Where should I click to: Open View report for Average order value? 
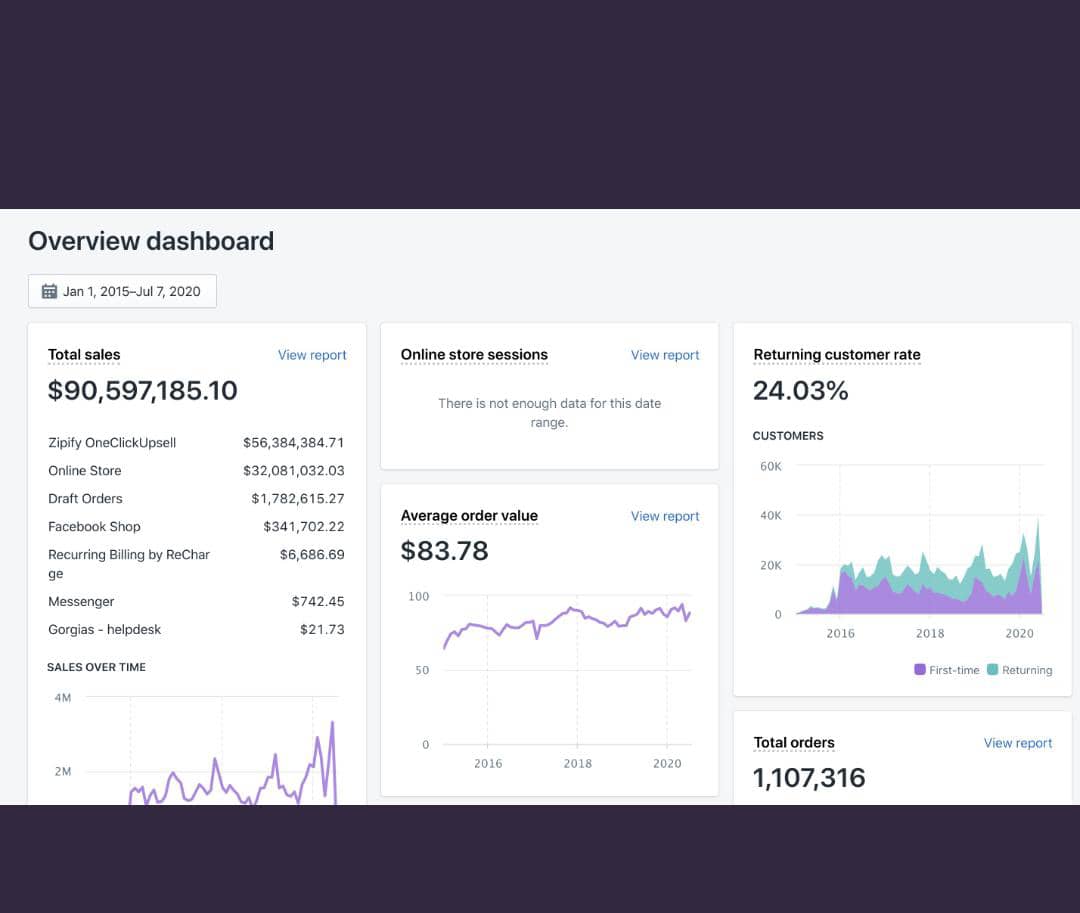[665, 516]
